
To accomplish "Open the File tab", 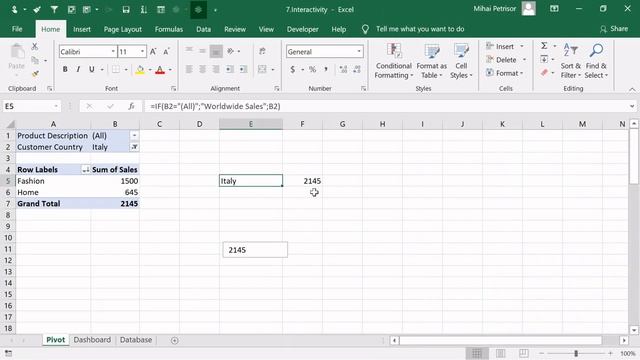I will (x=17, y=29).
